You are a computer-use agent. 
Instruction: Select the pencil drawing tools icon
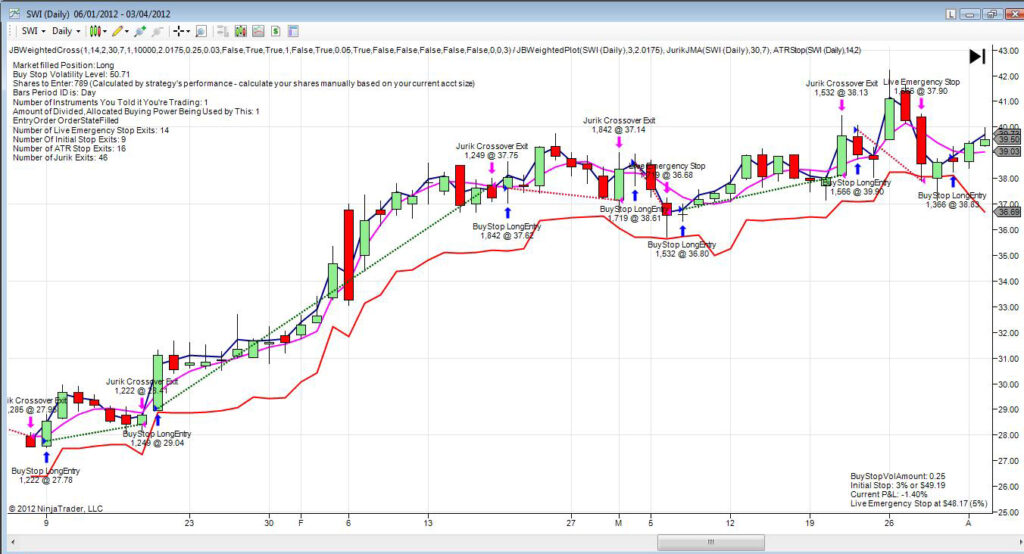click(x=118, y=31)
